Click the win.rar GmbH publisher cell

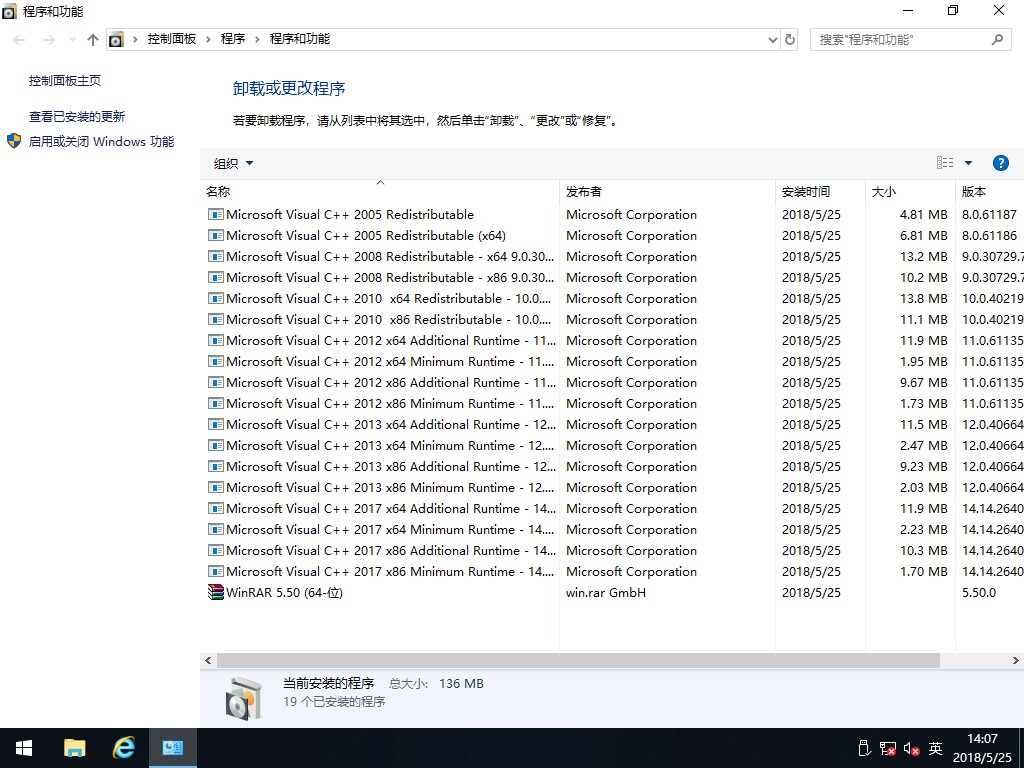coord(605,592)
